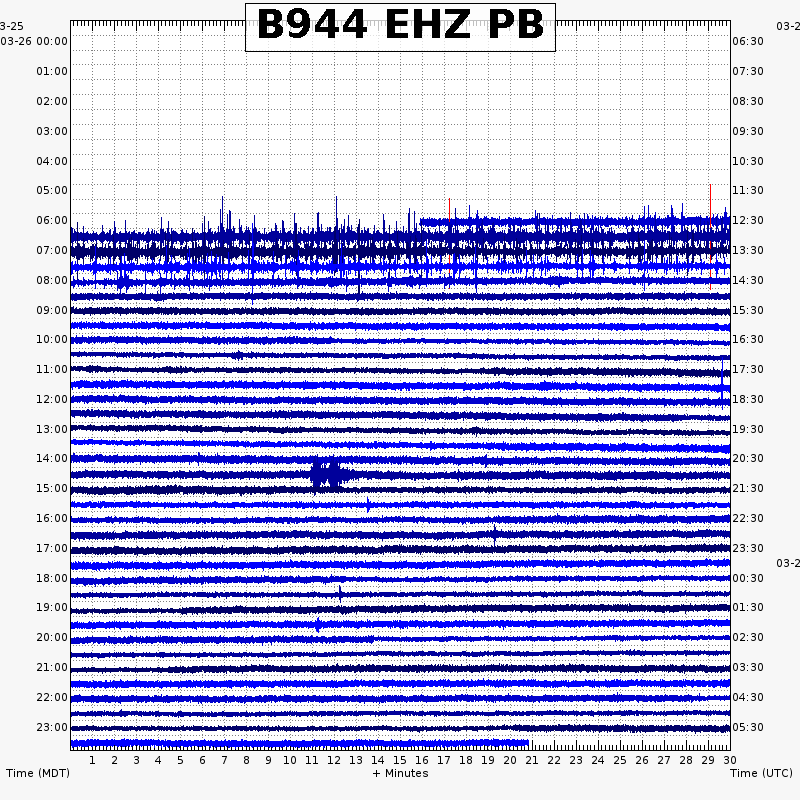This screenshot has width=800, height=800.
Task: Click the 15:00 MDT time label
Action: pos(52,488)
